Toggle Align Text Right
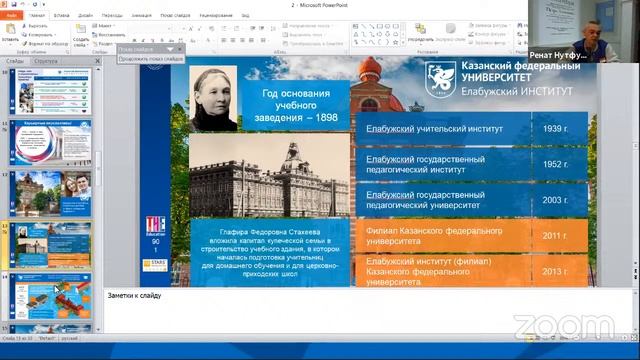 click(x=242, y=40)
